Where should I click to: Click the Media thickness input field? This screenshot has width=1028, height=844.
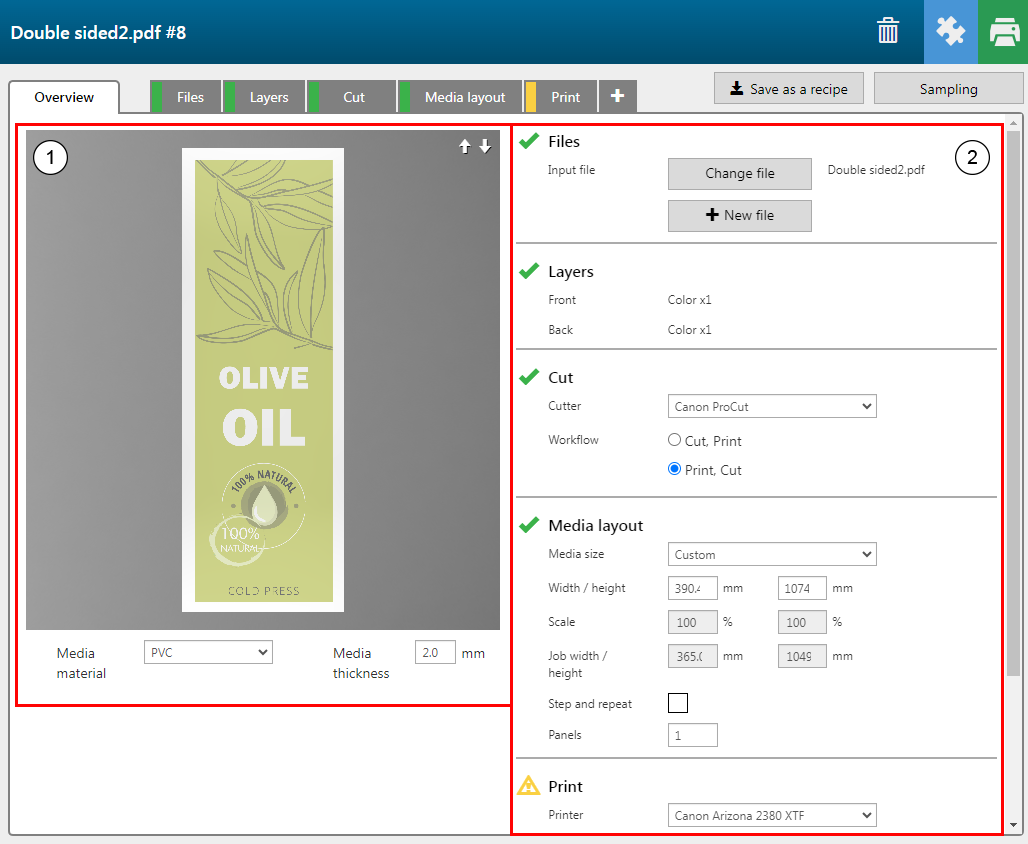click(x=435, y=652)
